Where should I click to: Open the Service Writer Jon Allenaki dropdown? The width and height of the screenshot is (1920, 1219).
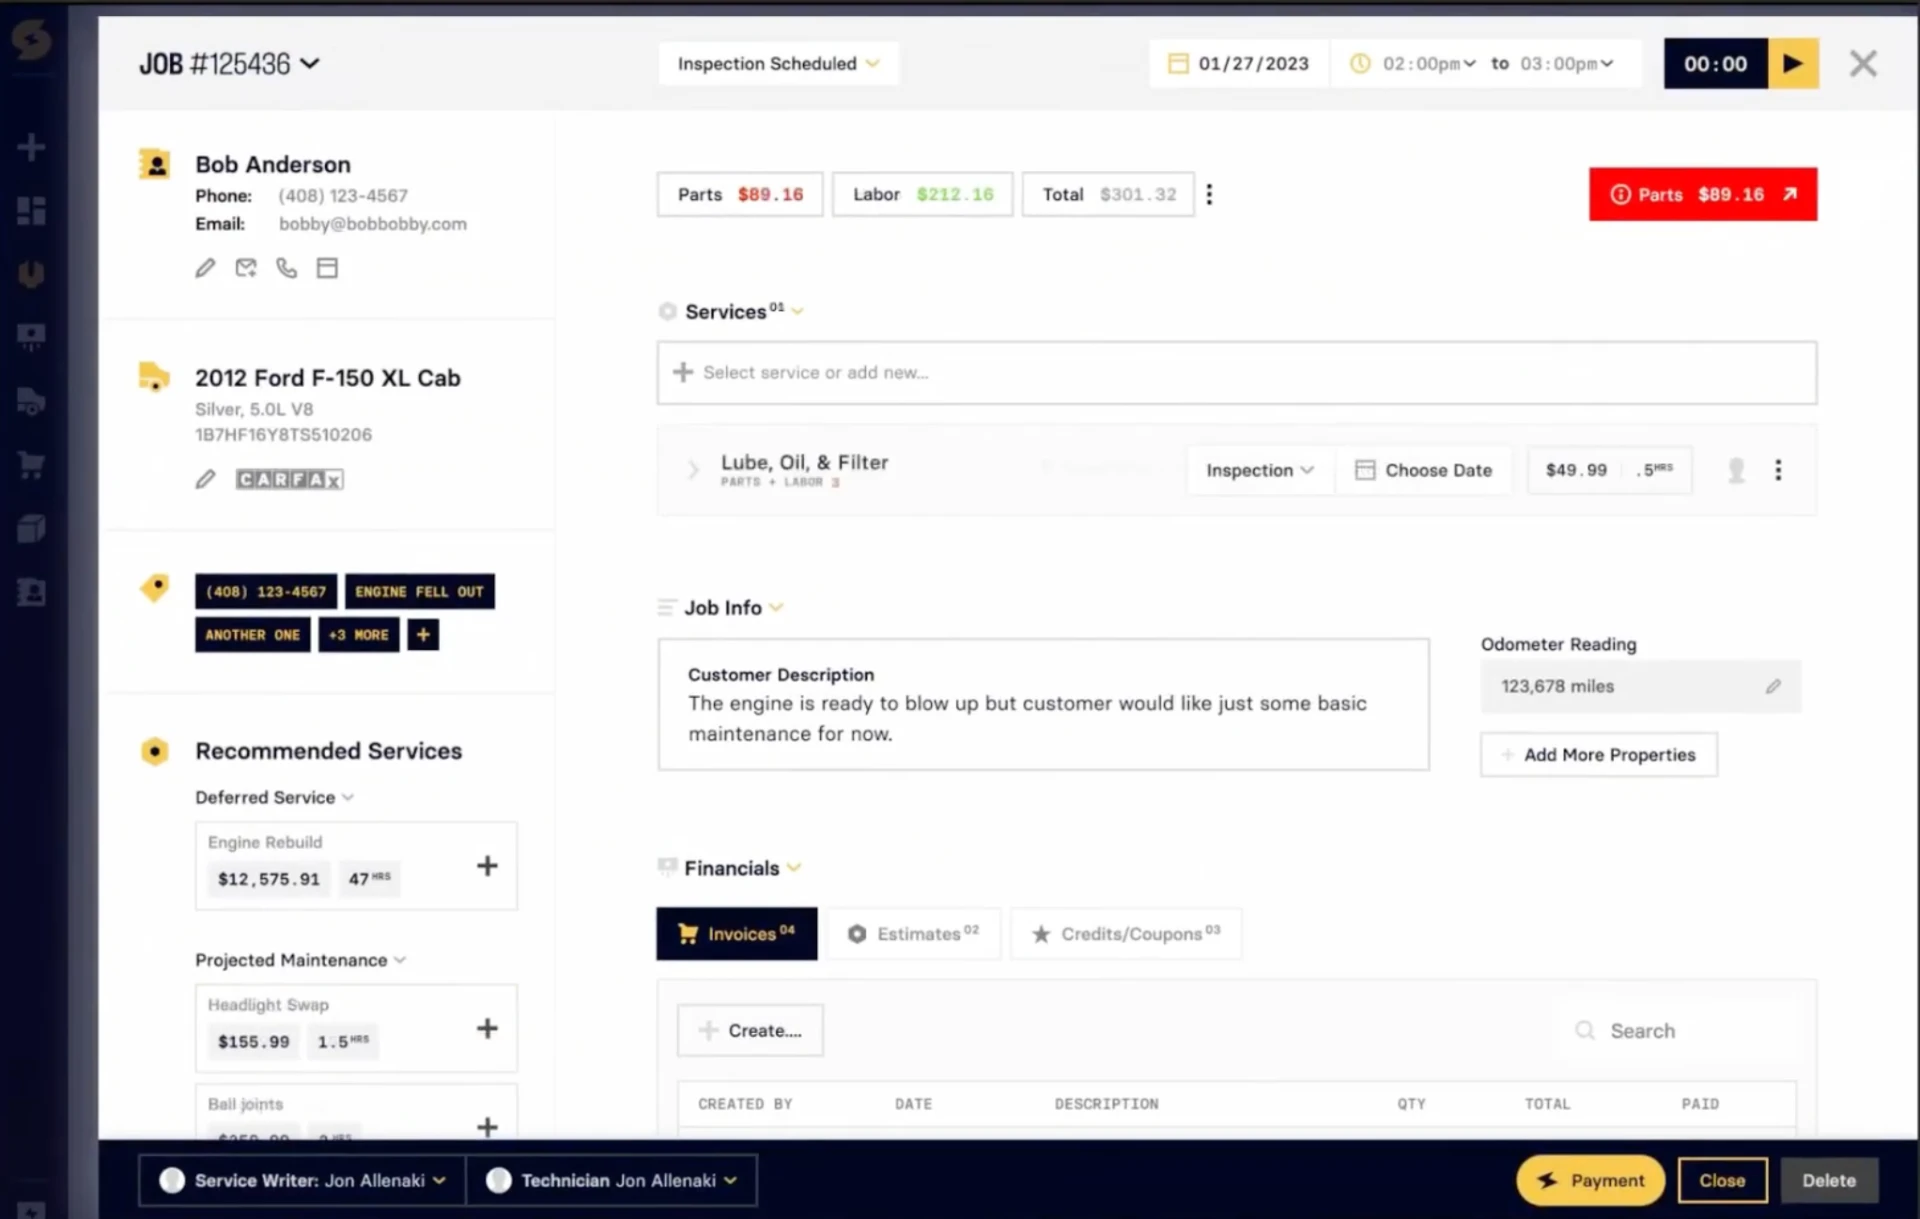click(x=302, y=1181)
